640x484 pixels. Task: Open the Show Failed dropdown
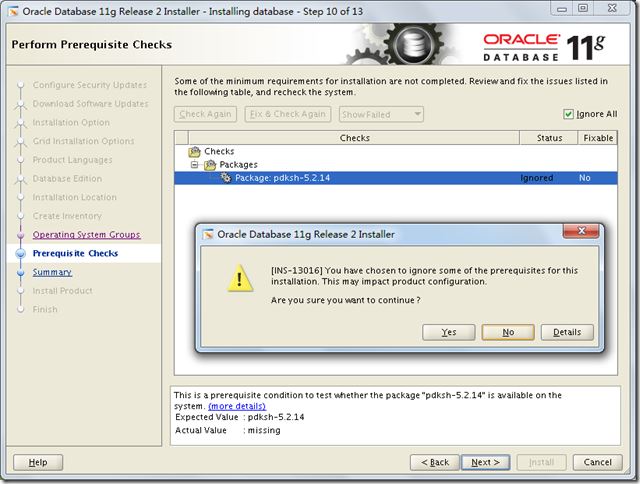pos(381,114)
